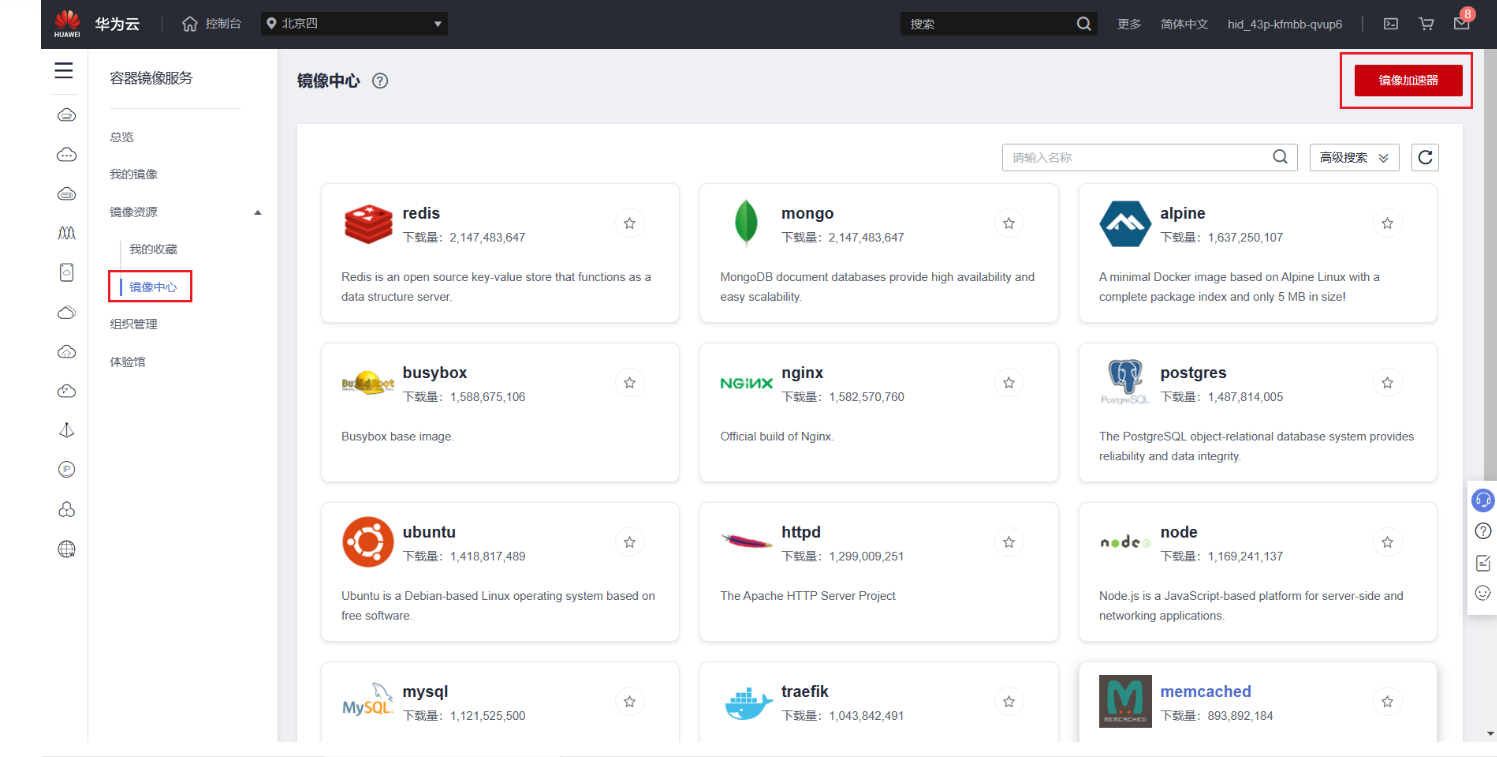Go to 总览 overview

[121, 137]
